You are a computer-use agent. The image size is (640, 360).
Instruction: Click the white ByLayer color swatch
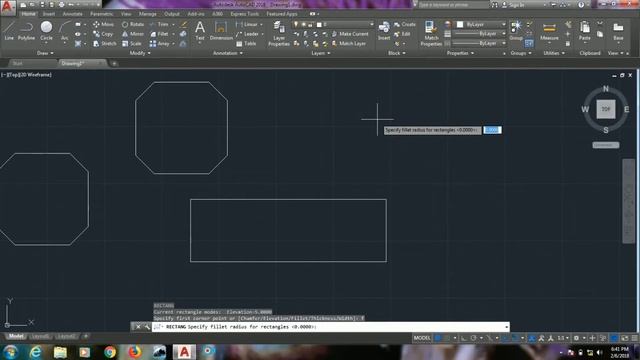(460, 24)
